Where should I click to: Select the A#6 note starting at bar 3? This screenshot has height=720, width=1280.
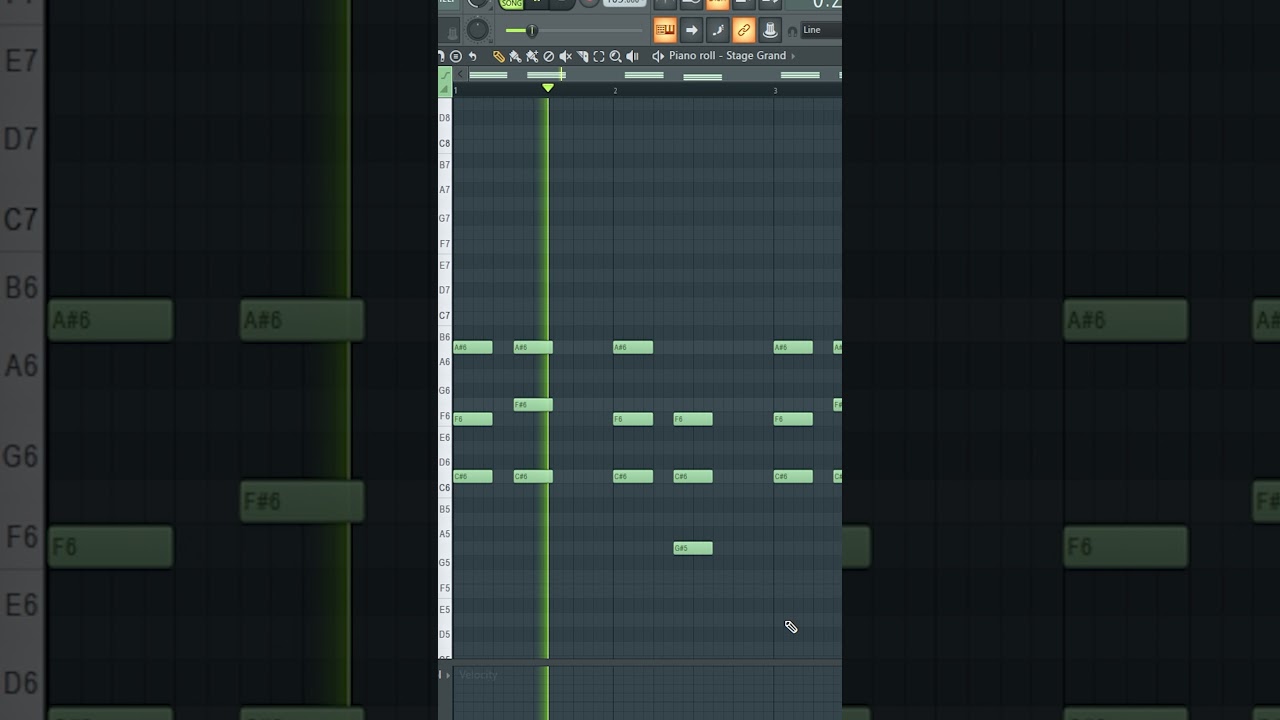[x=793, y=347]
